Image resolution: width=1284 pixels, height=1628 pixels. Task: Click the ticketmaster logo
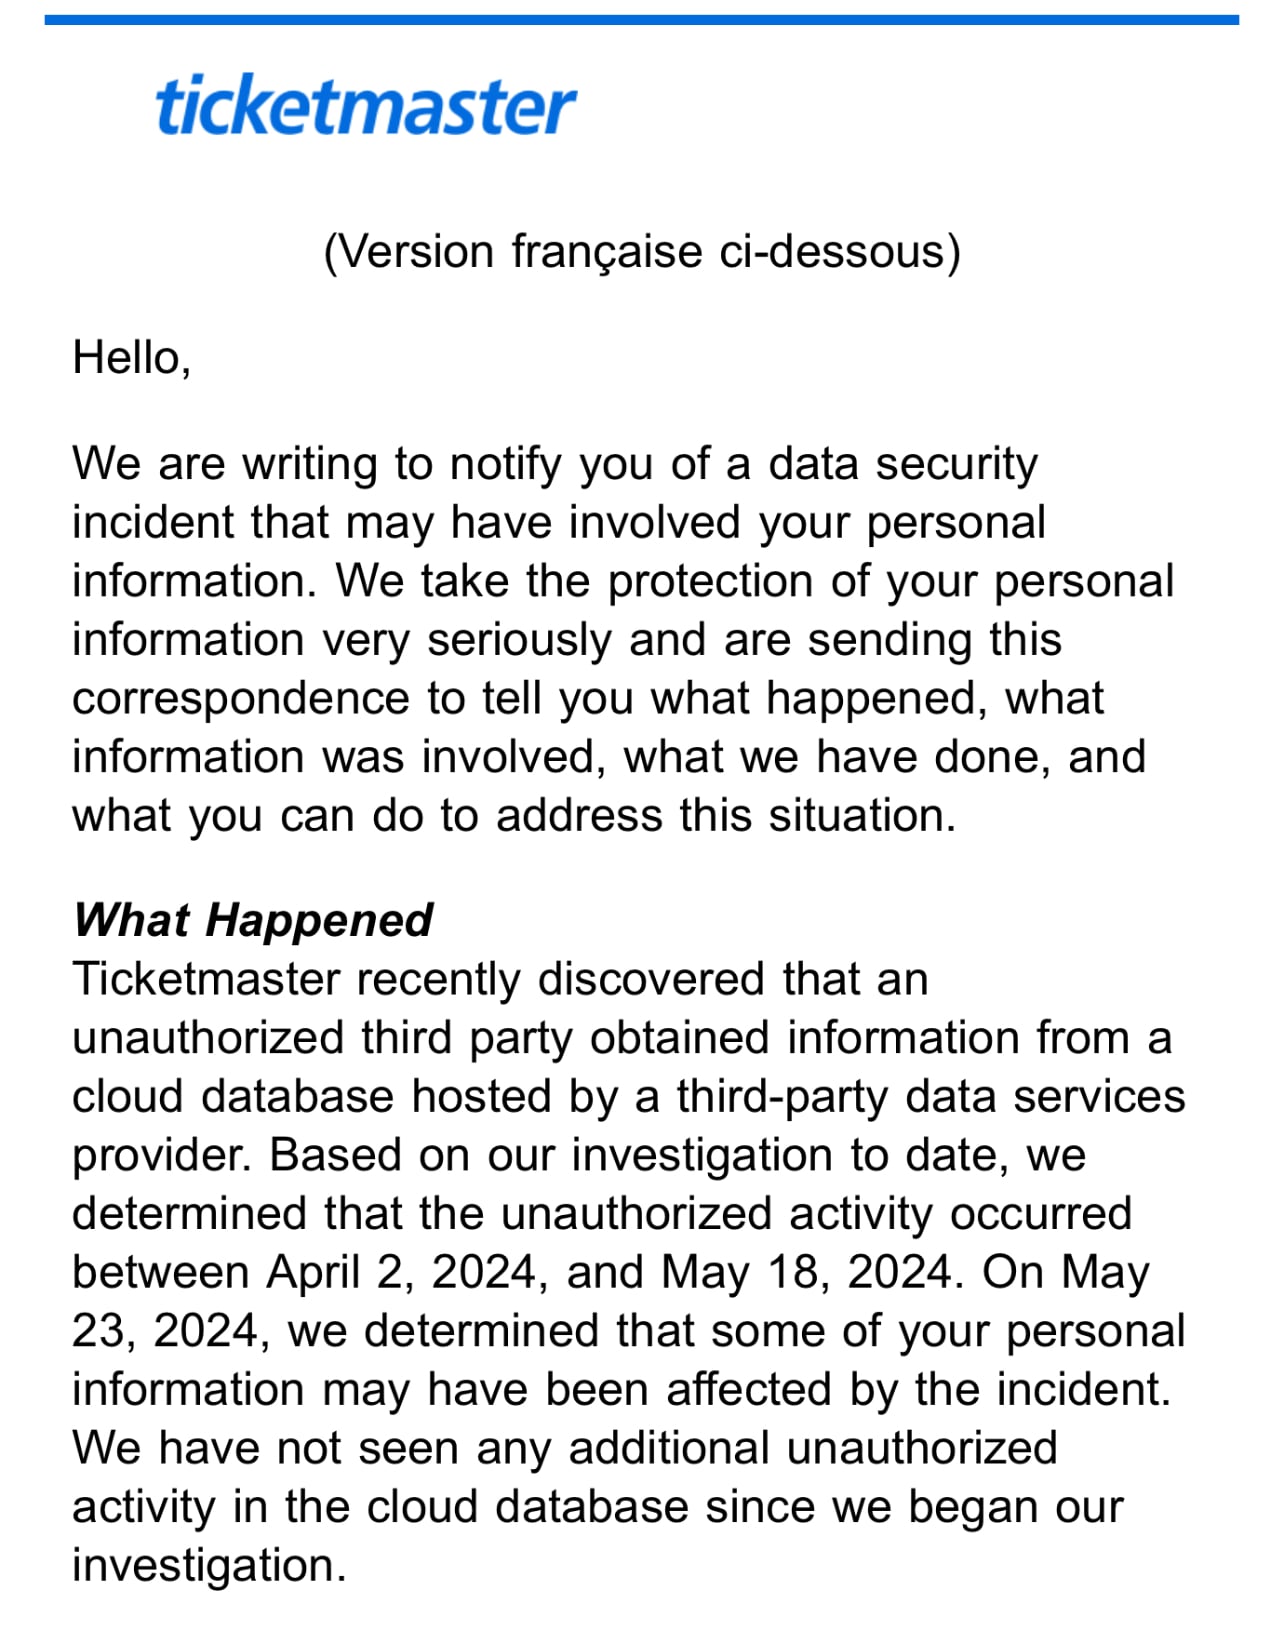(366, 105)
